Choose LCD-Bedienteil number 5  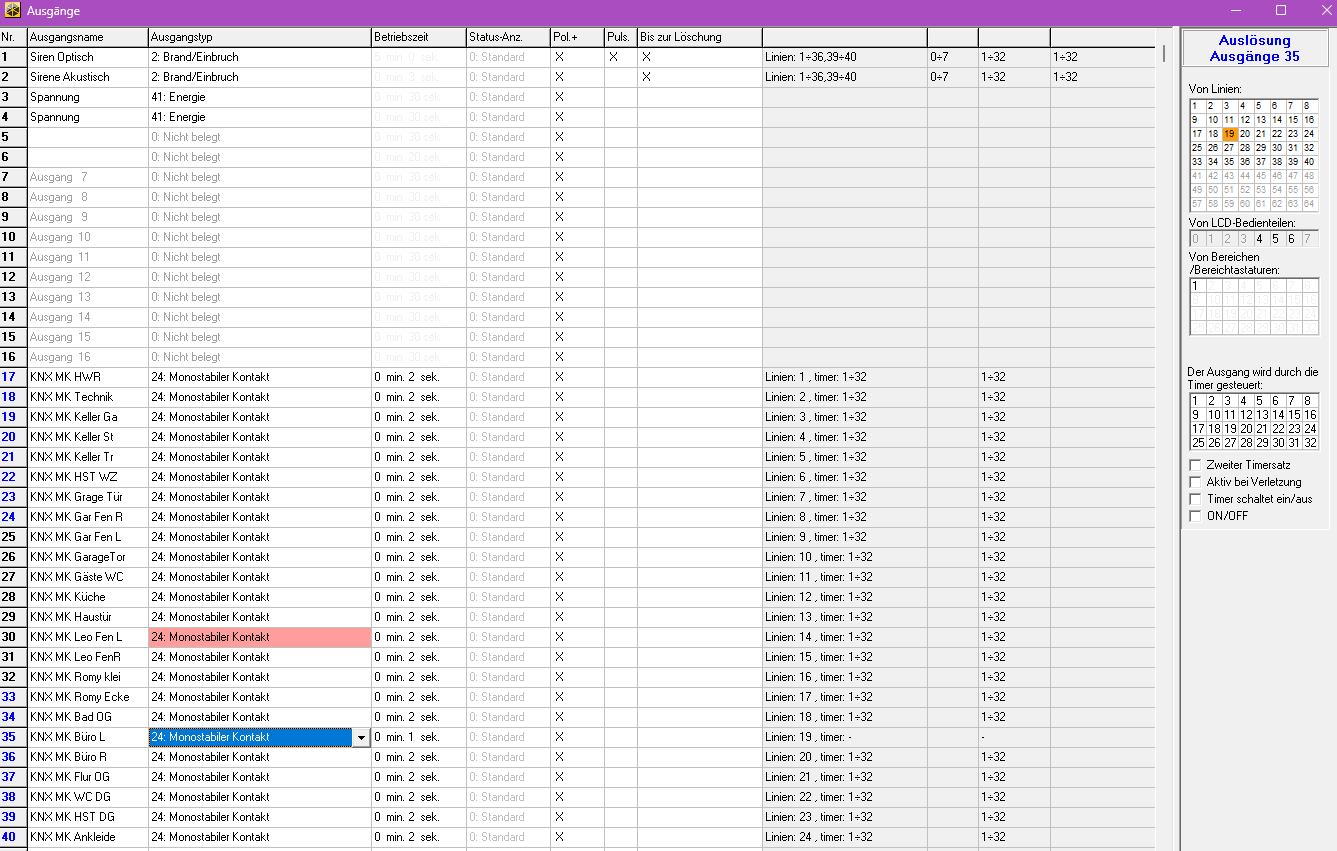point(1276,239)
